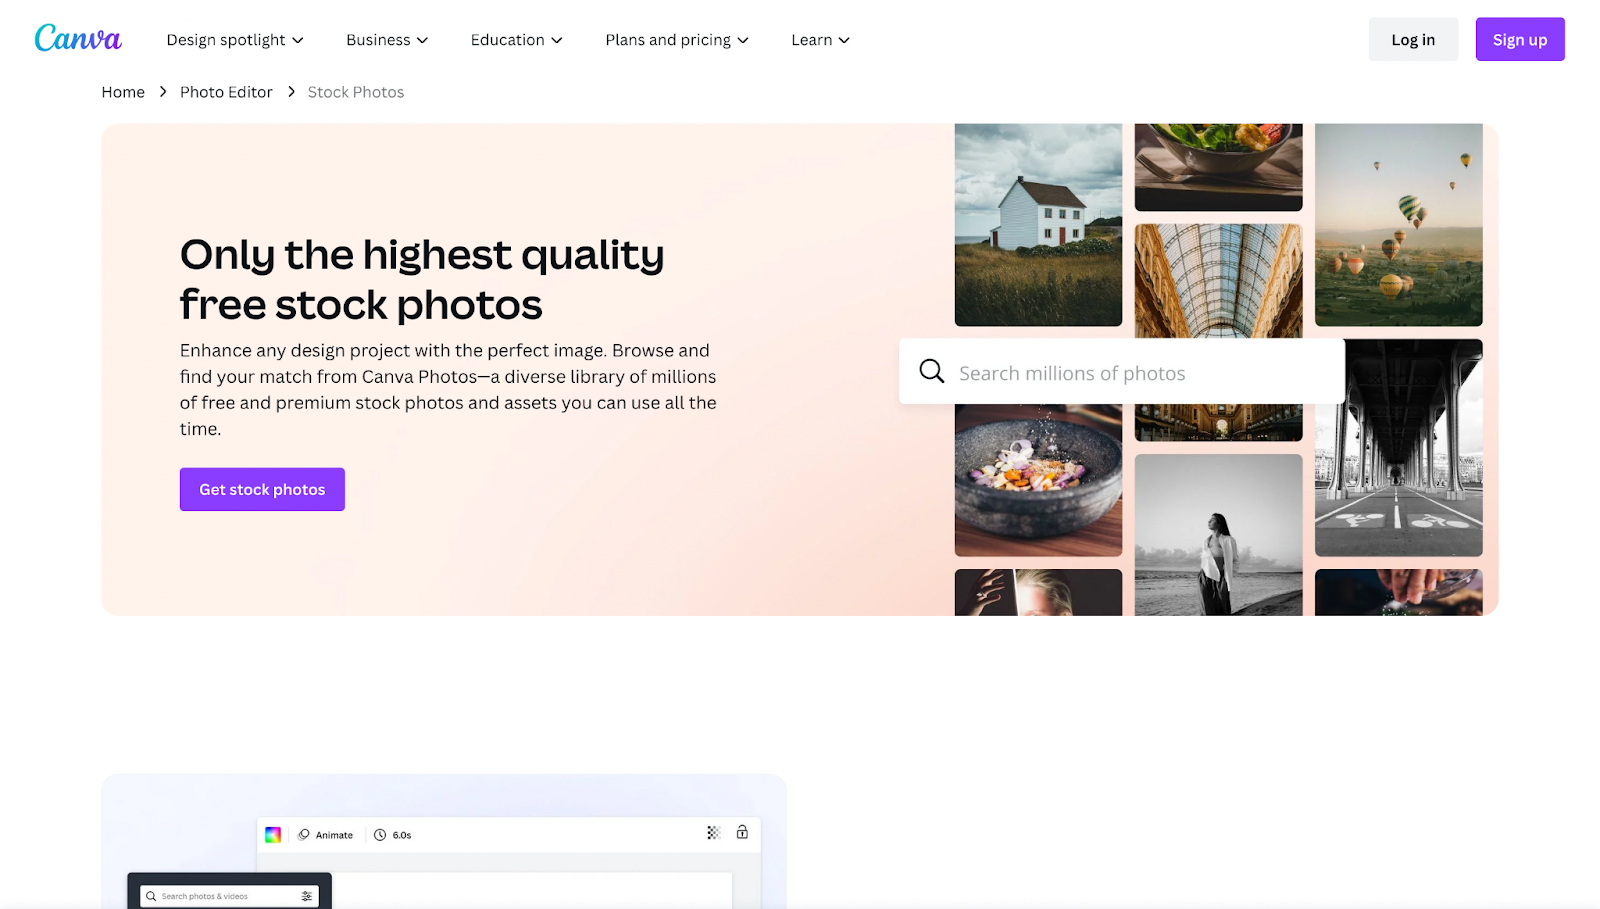1600x909 pixels.
Task: Open the Business dropdown menu
Action: pyautogui.click(x=387, y=40)
